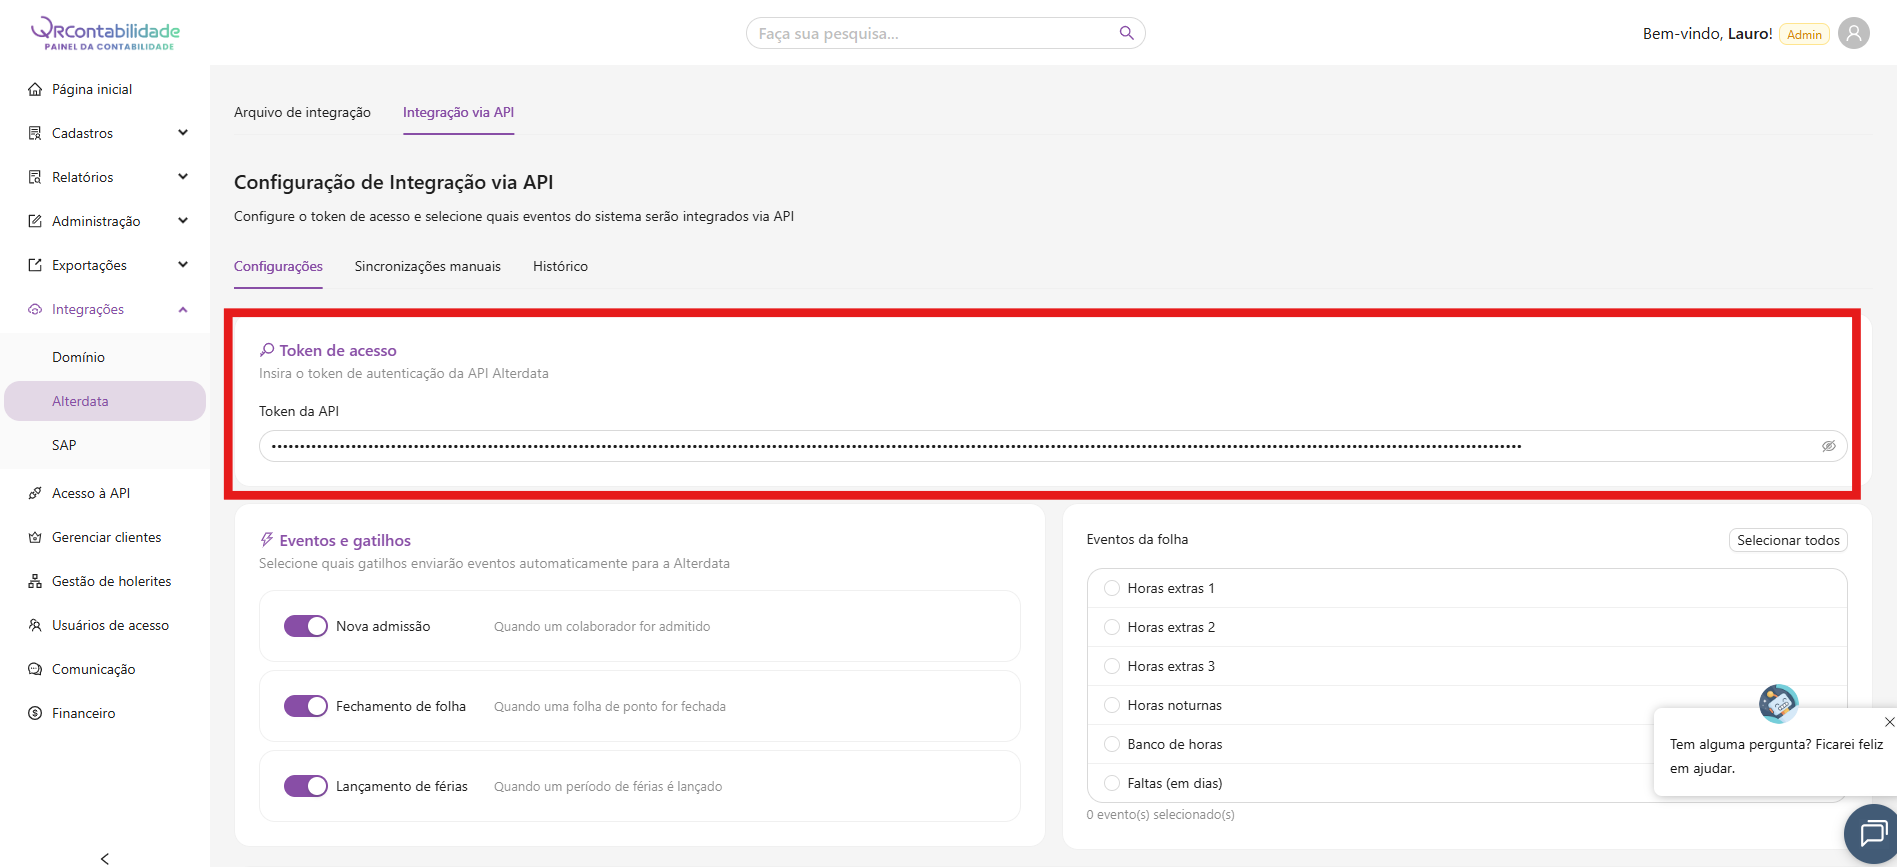Viewport: 1897px width, 867px height.
Task: Expand the Cadastros menu chevron
Action: pyautogui.click(x=183, y=133)
